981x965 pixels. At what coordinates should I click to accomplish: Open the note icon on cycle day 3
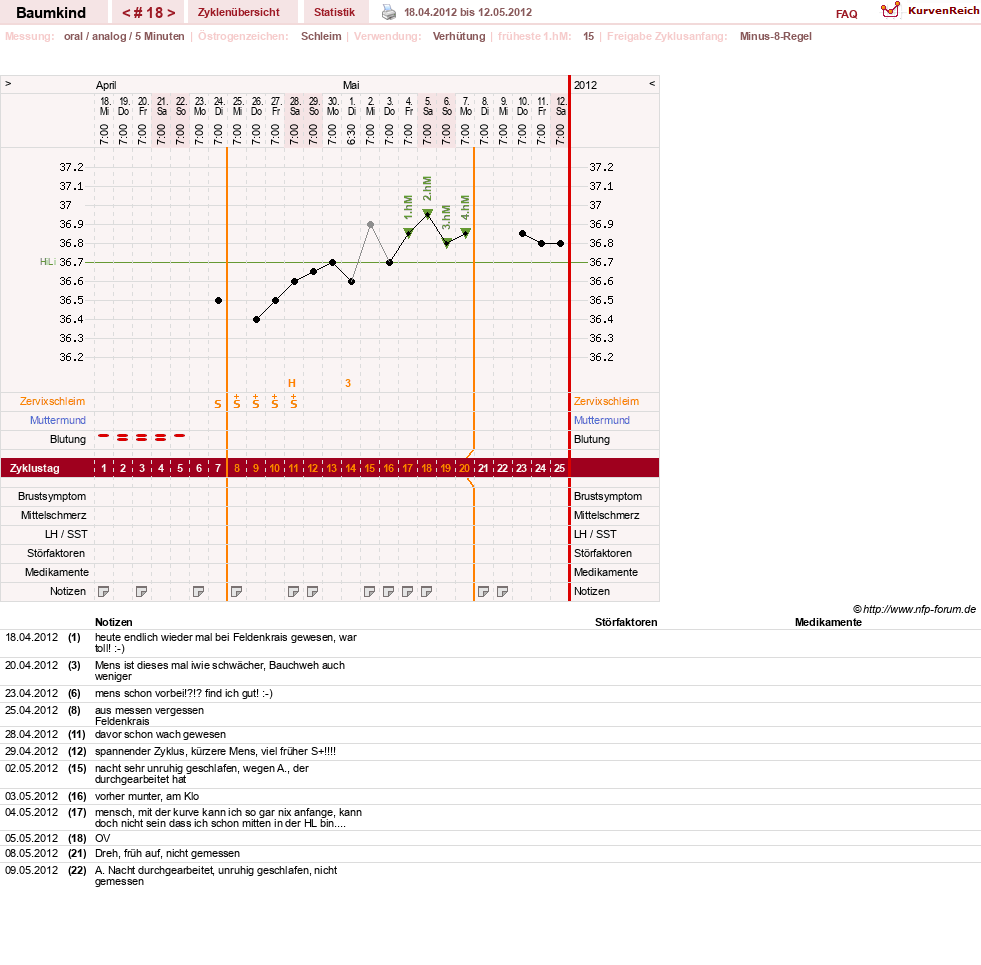click(141, 591)
